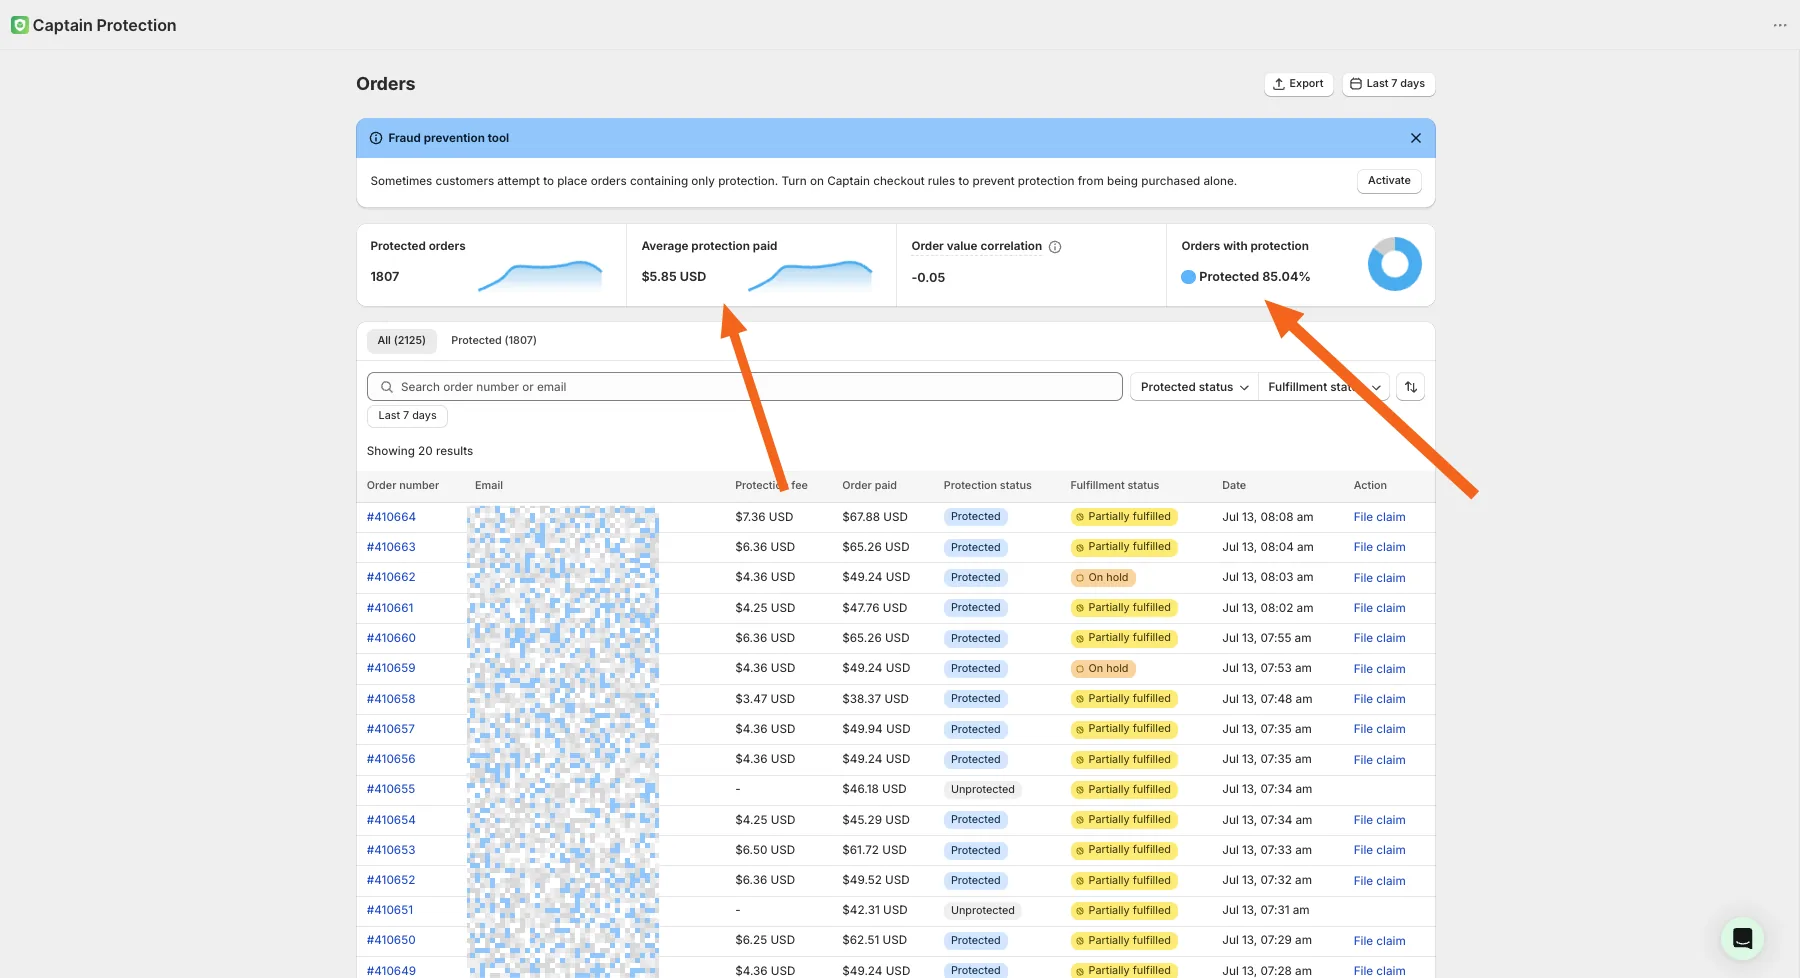
Task: File claim for order #410663
Action: (1379, 547)
